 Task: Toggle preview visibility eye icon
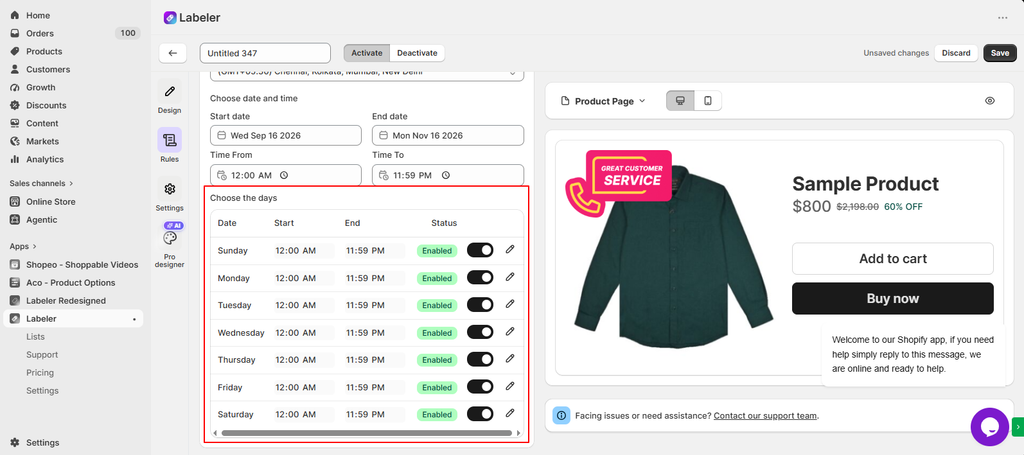pyautogui.click(x=990, y=101)
